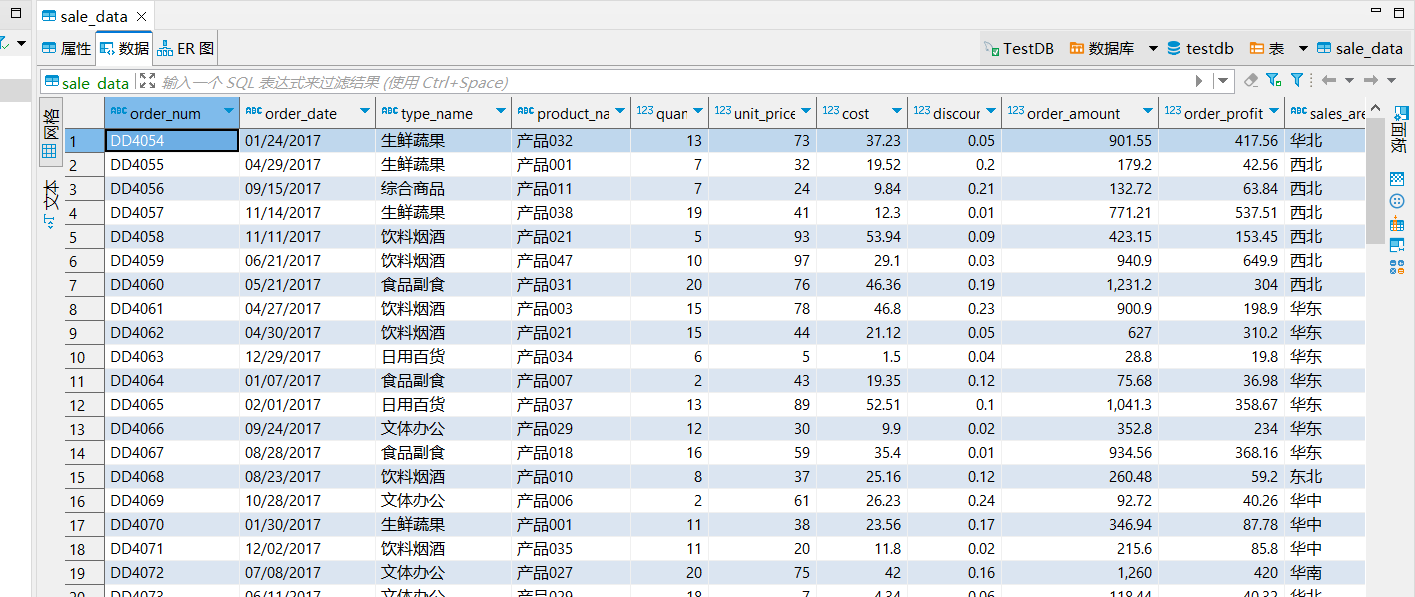Open order_num column filter dropdown
Screen dimensions: 1415x597
click(x=229, y=112)
